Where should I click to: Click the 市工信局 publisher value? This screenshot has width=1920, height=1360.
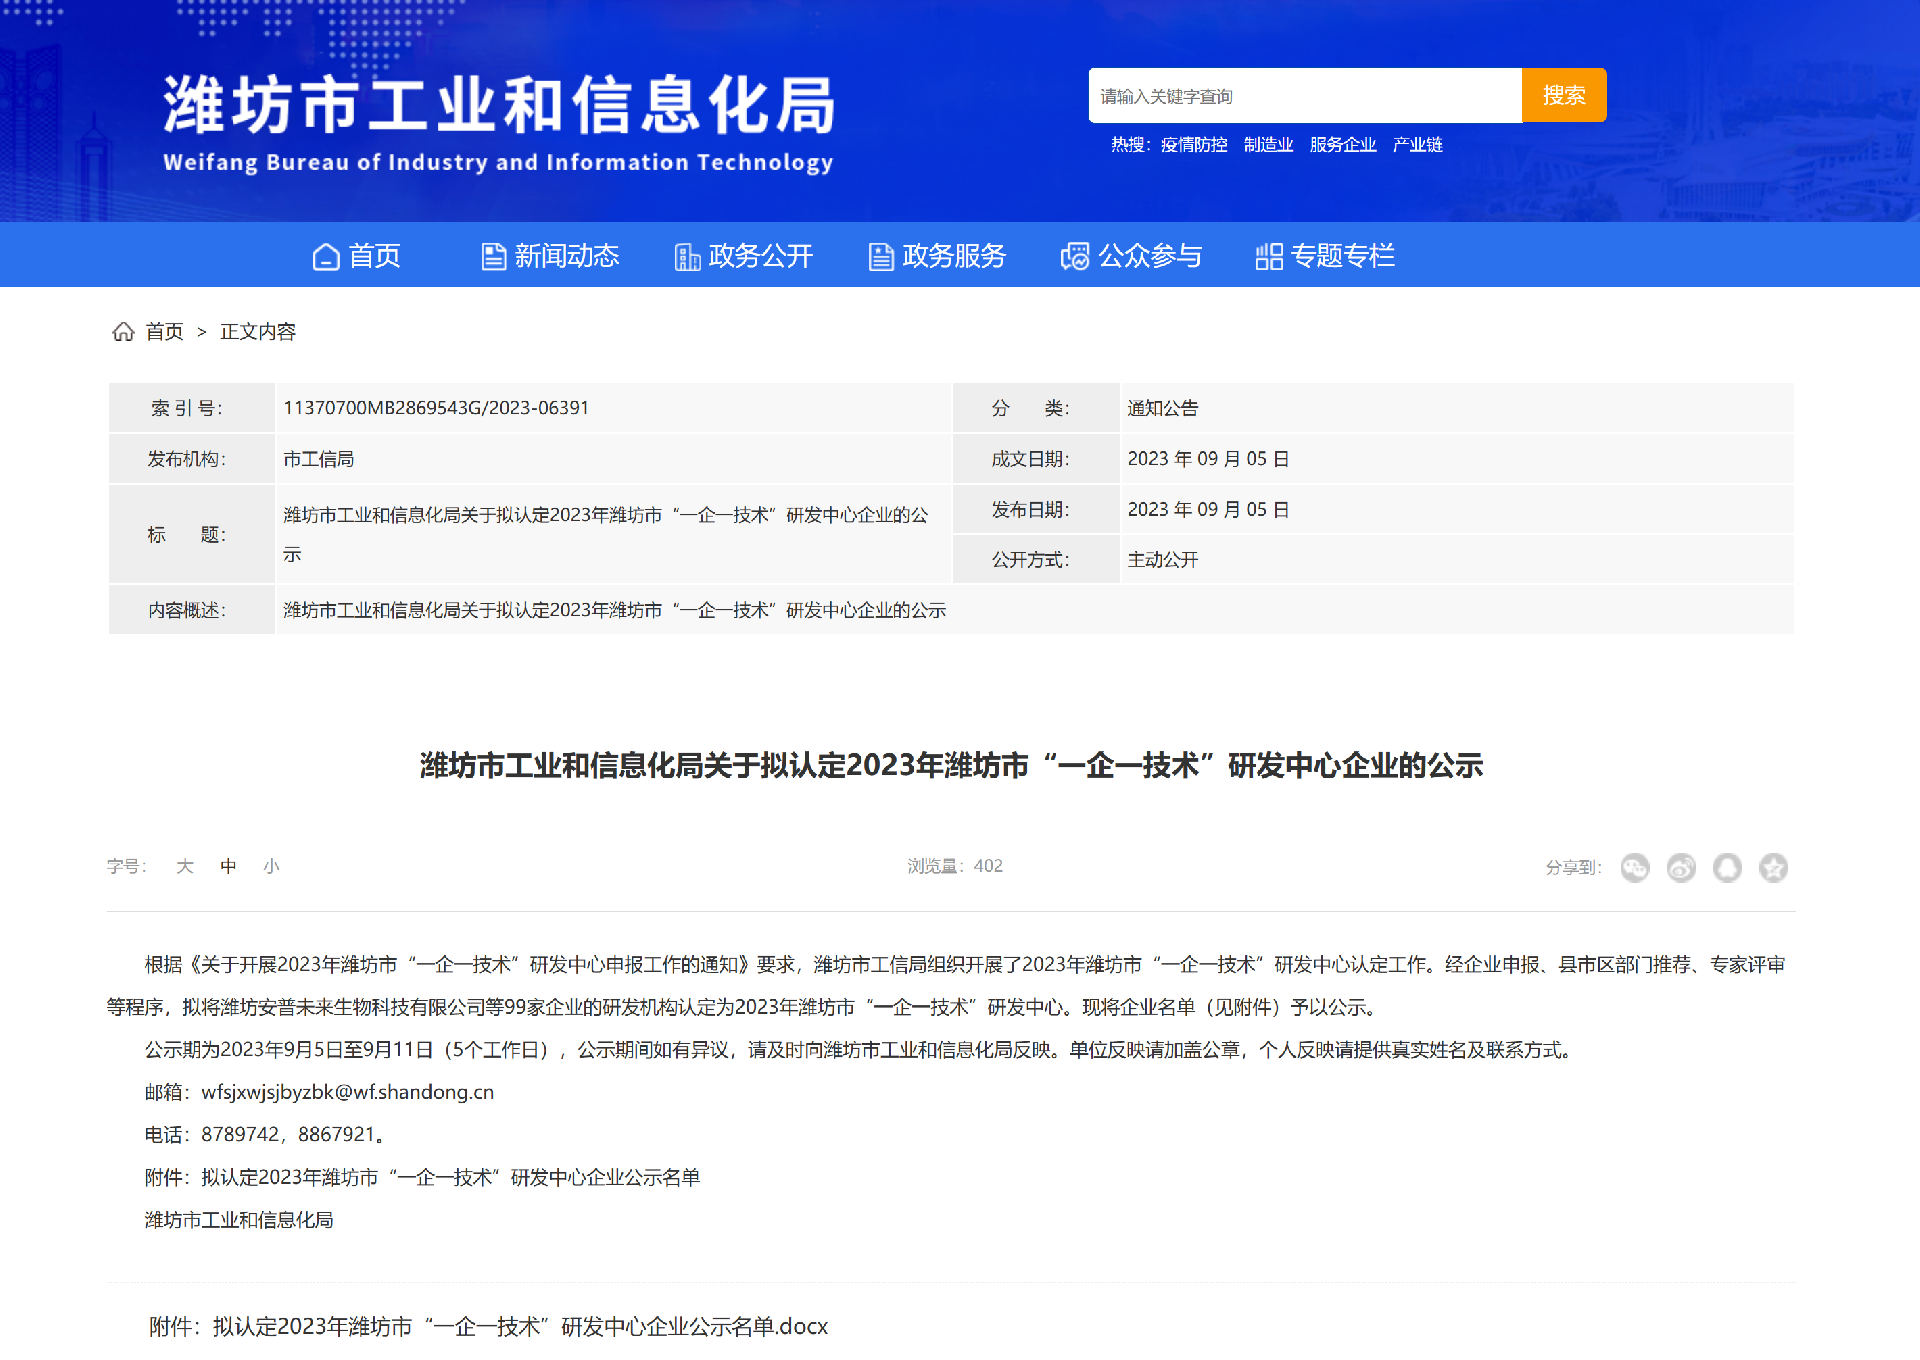[x=319, y=459]
